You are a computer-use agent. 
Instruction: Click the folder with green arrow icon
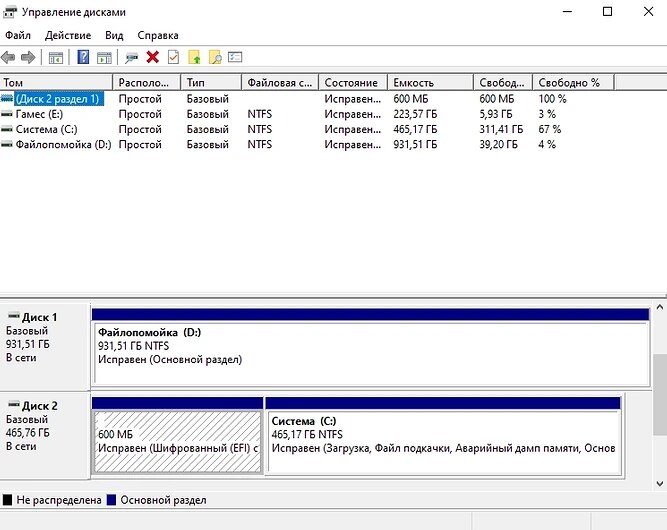tap(194, 57)
